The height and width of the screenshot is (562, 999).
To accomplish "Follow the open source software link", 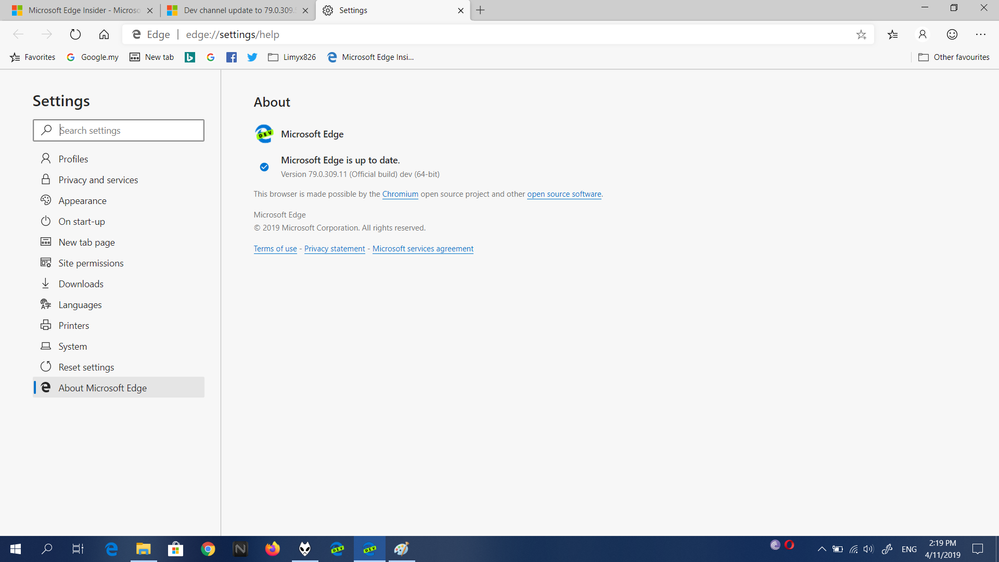I will click(564, 194).
